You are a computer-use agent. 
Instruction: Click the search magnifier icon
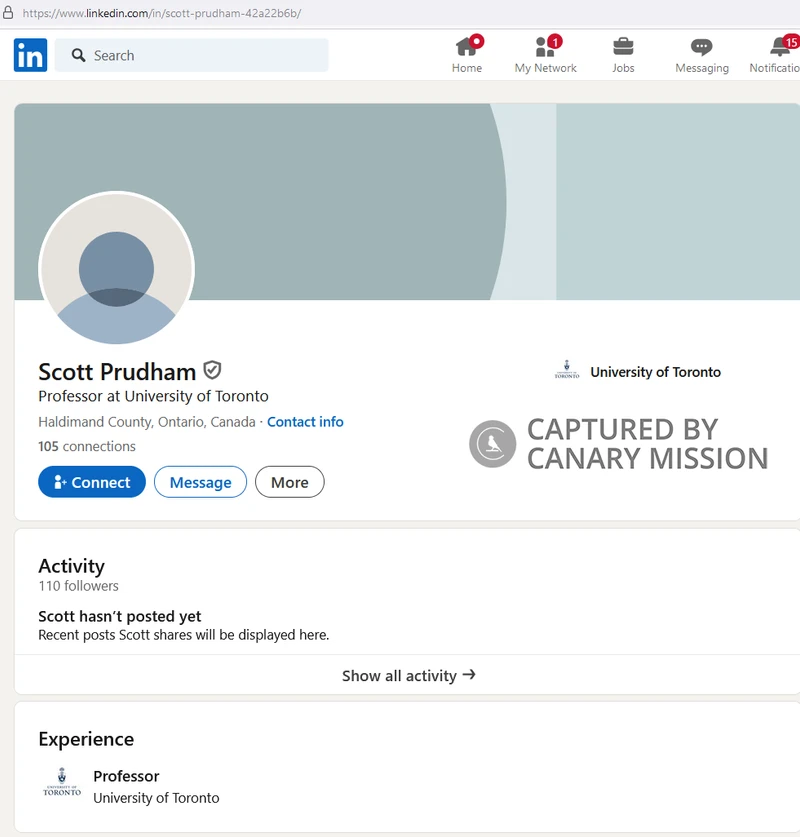tap(78, 55)
